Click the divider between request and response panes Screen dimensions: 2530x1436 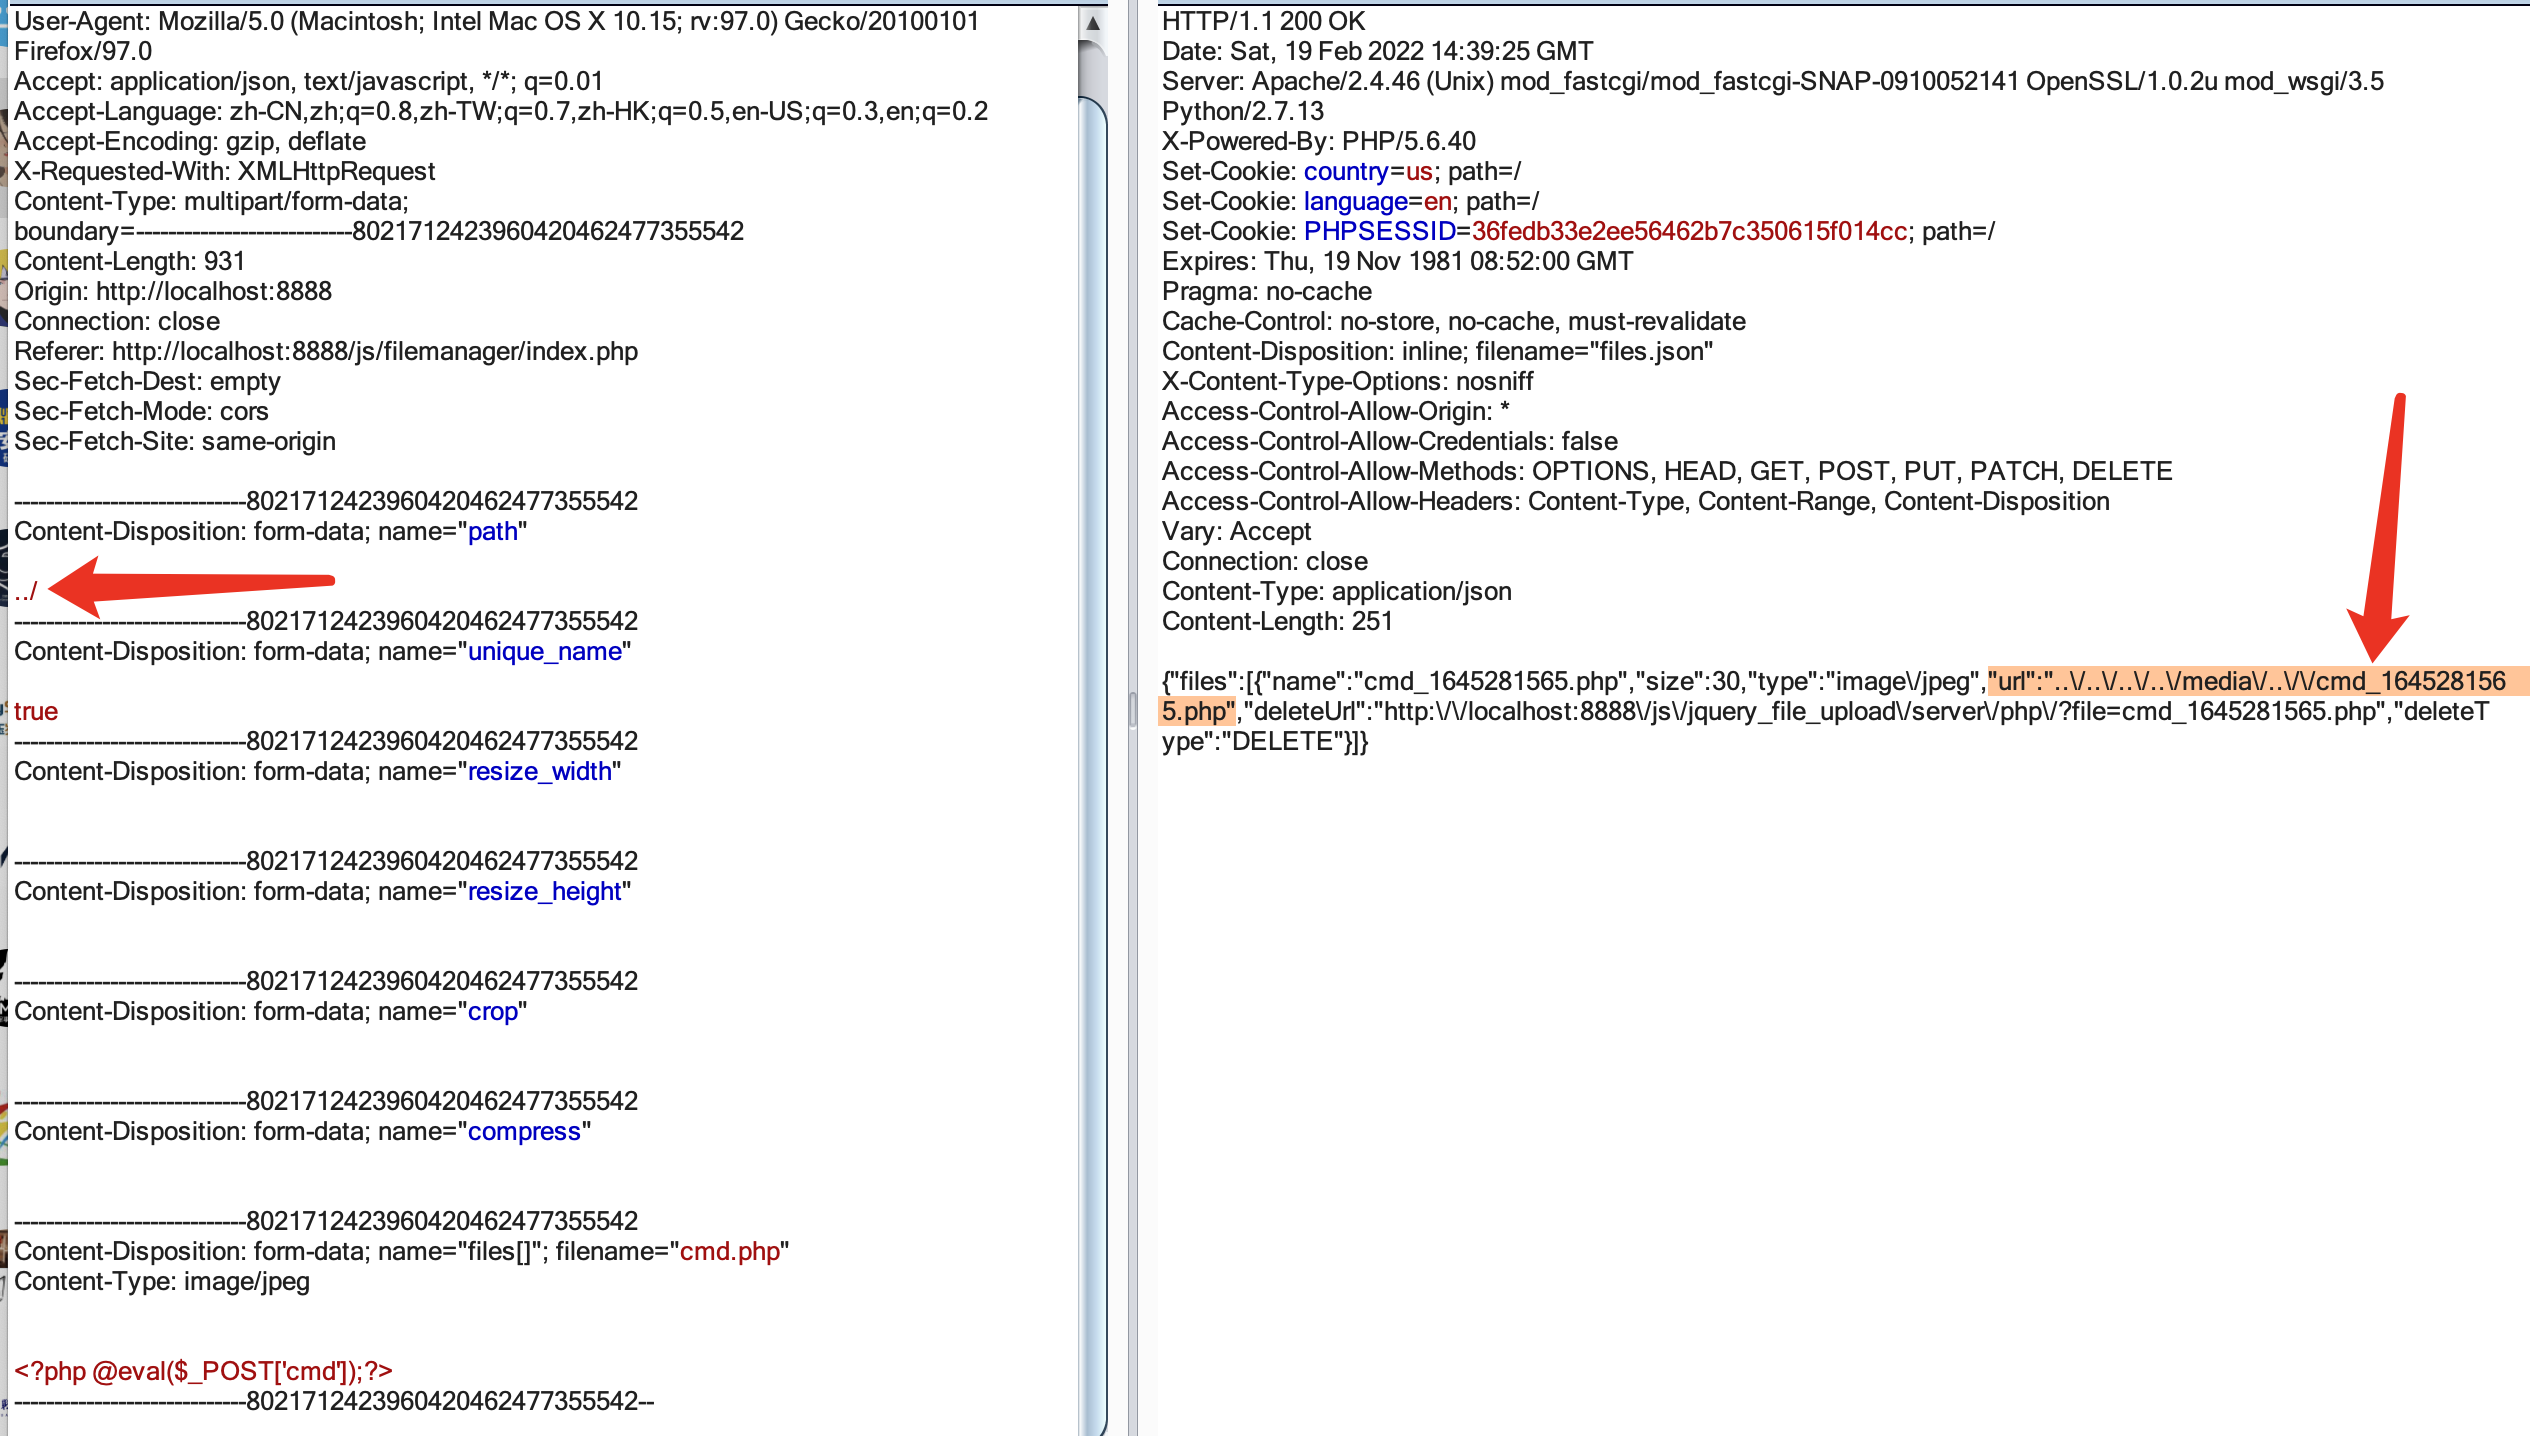click(x=1132, y=710)
